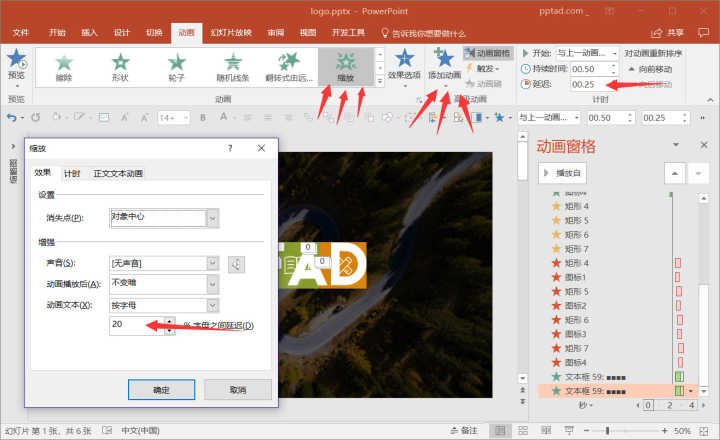Select the 翻转式由远 animation effect
Viewport: 720px width, 440px height.
point(289,67)
